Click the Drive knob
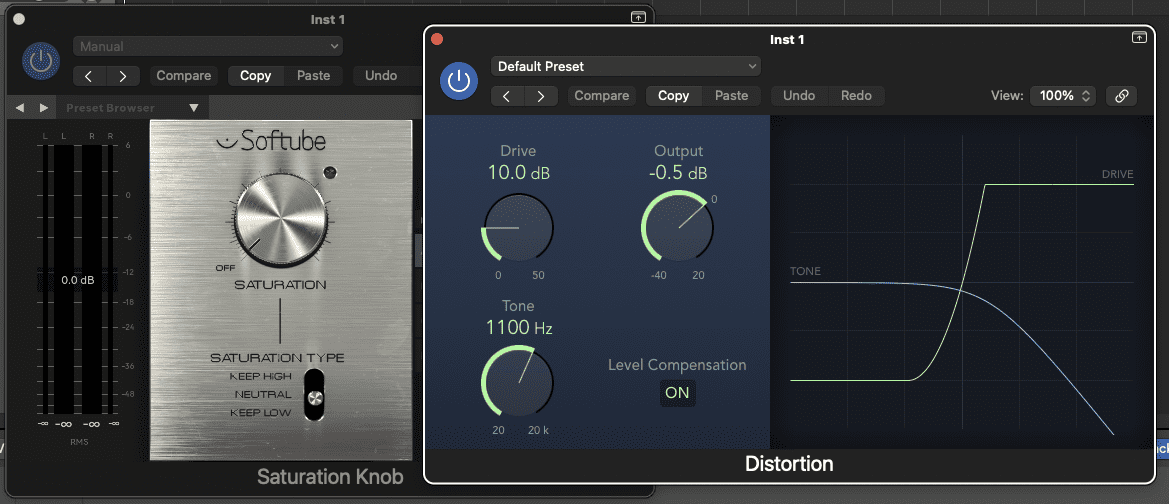This screenshot has width=1169, height=504. click(518, 227)
